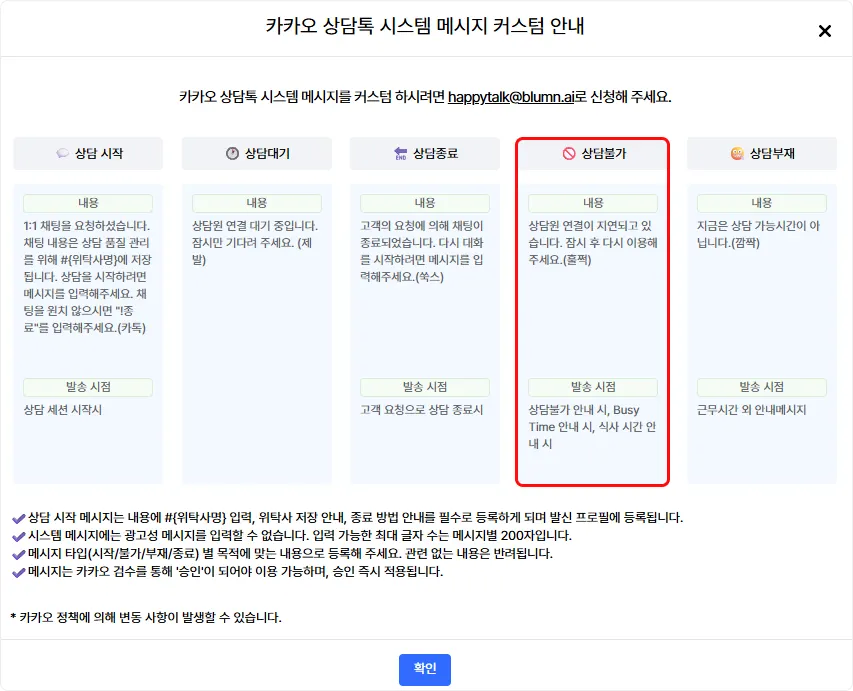Select the 상담대기 header label
This screenshot has width=853, height=691.
click(x=267, y=153)
